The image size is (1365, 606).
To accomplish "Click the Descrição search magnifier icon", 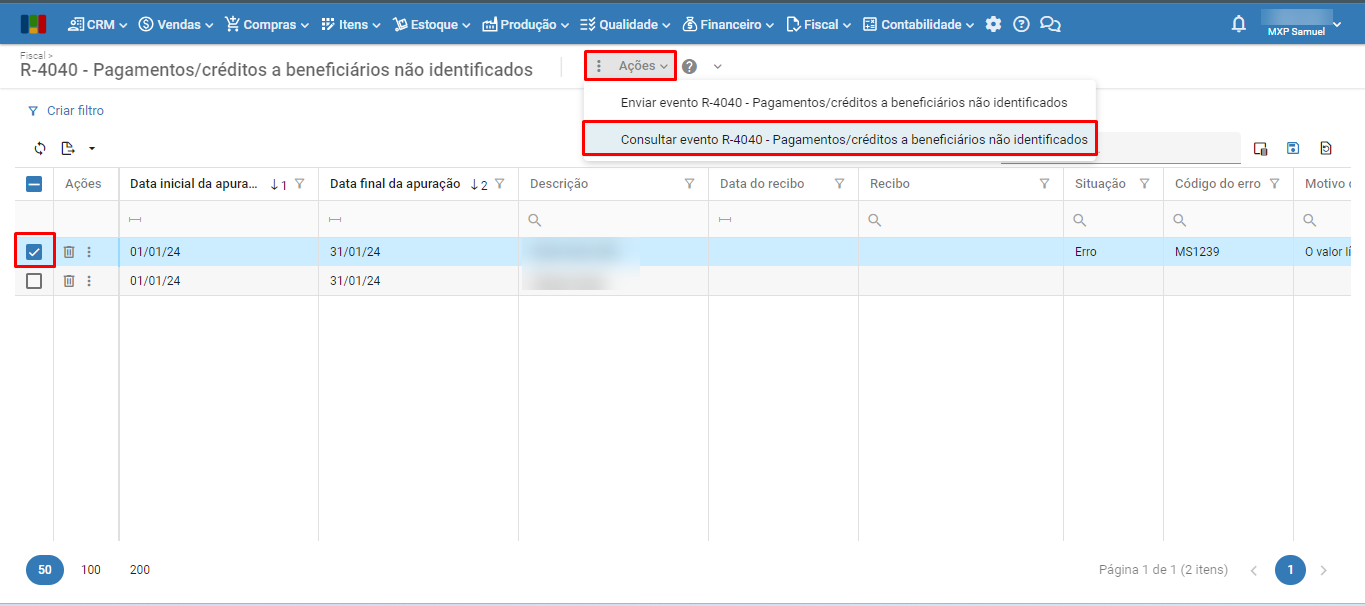I will (x=535, y=220).
